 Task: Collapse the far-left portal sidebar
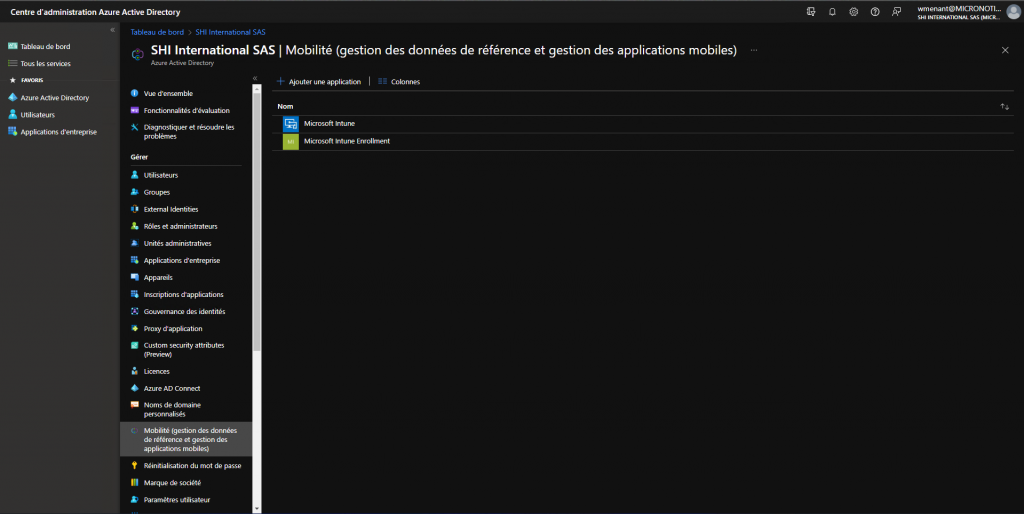tap(112, 30)
